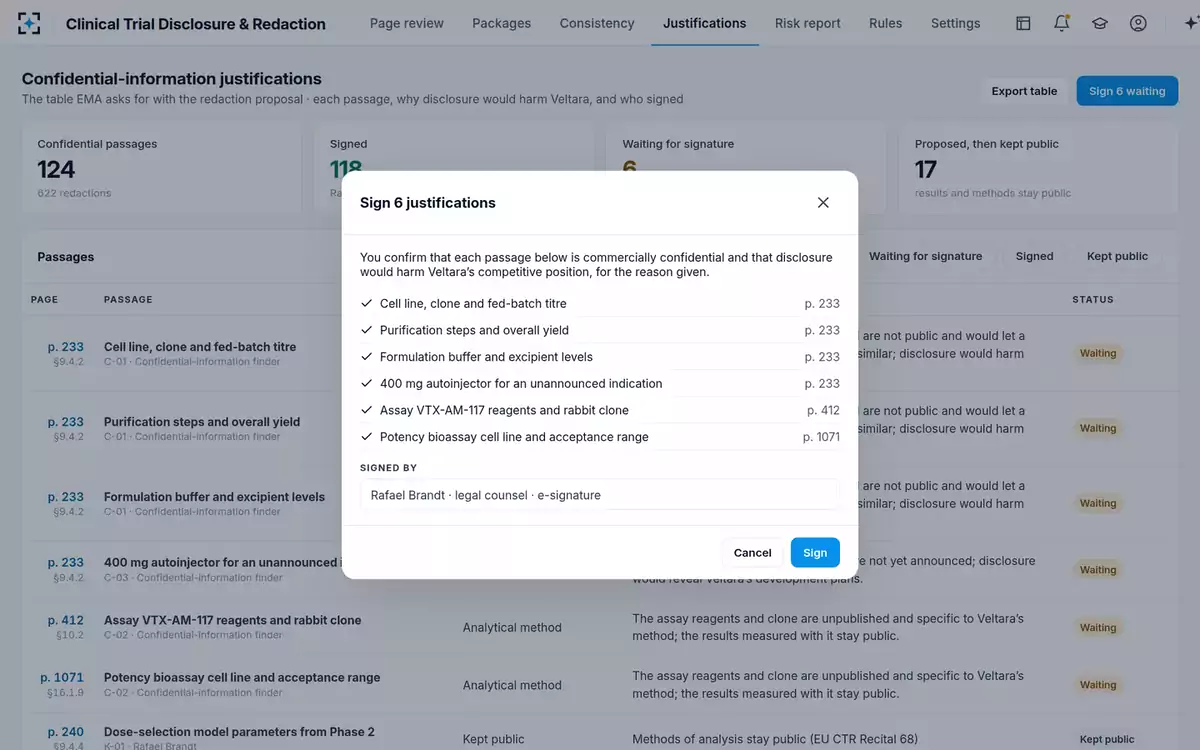Click the Sign 6 waiting button
This screenshot has height=750, width=1200.
(x=1127, y=91)
